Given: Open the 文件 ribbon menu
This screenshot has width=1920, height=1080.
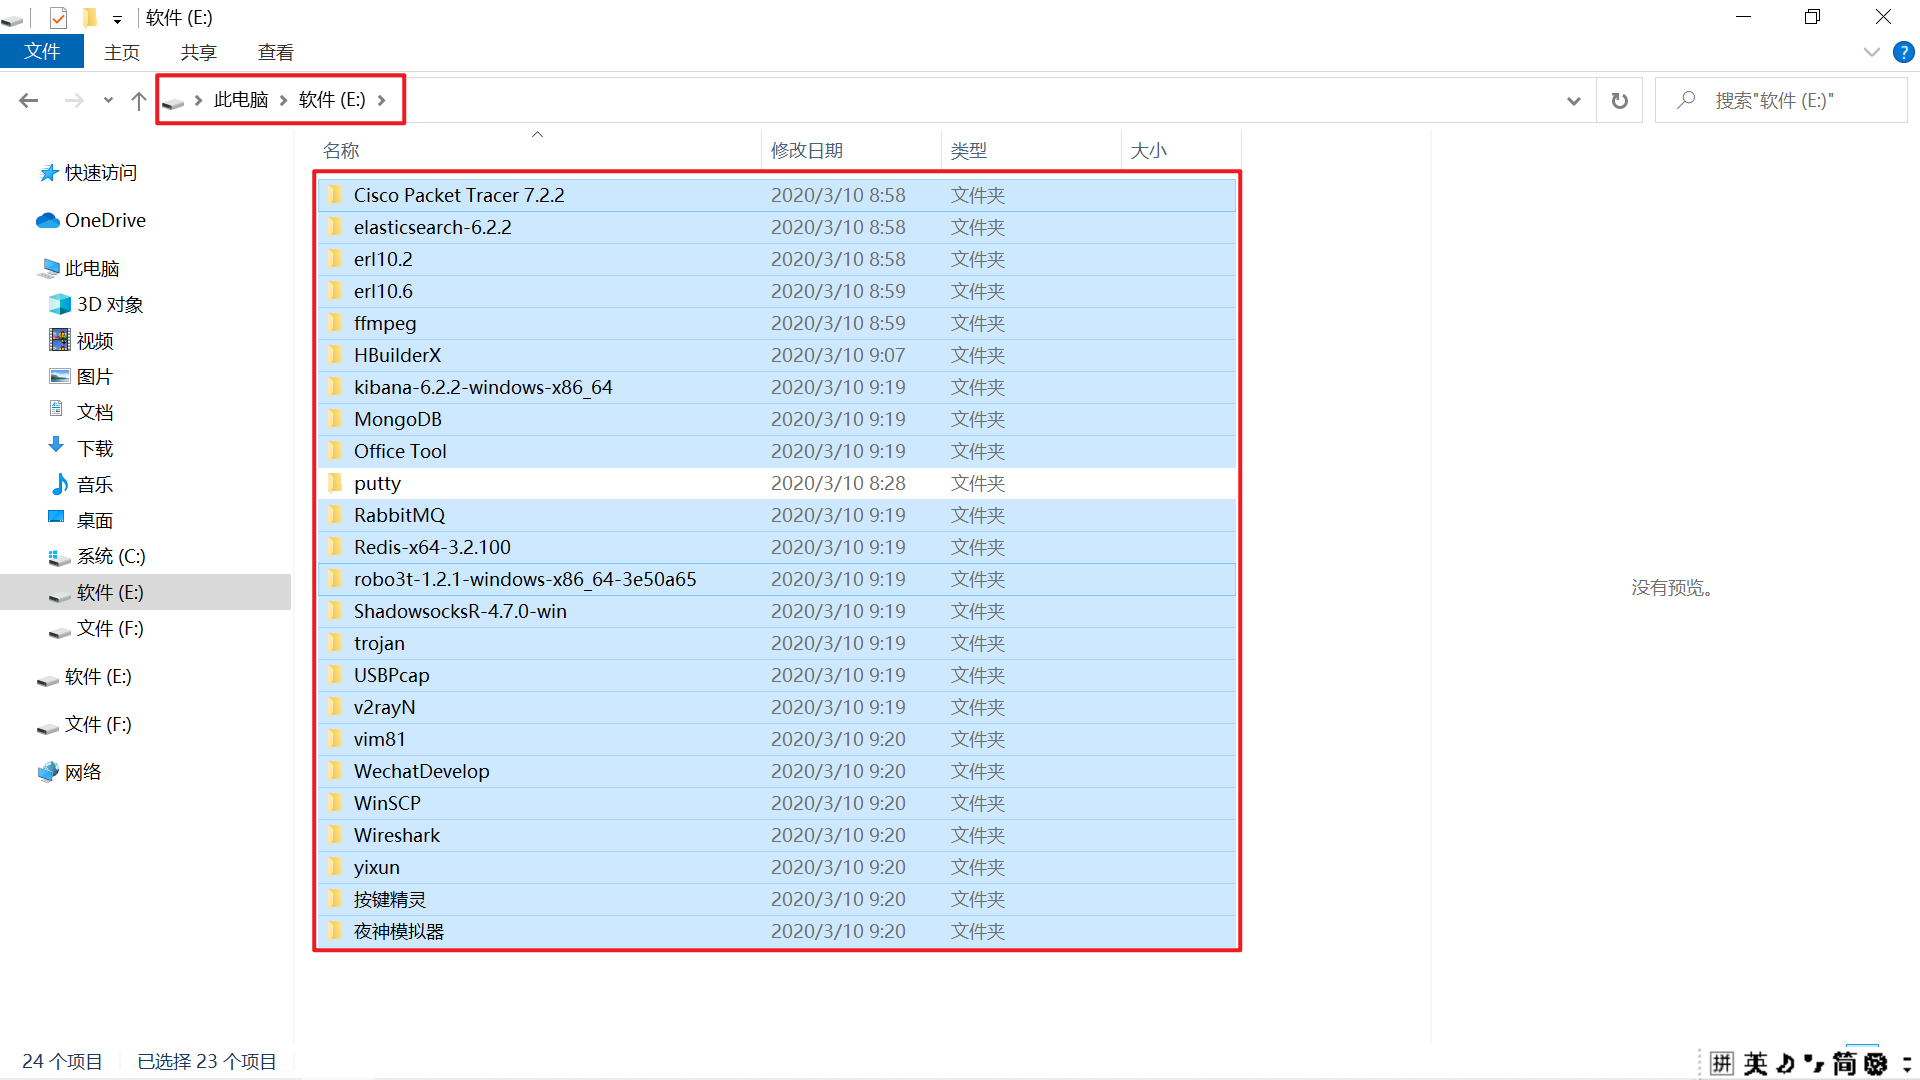Looking at the screenshot, I should coord(42,52).
